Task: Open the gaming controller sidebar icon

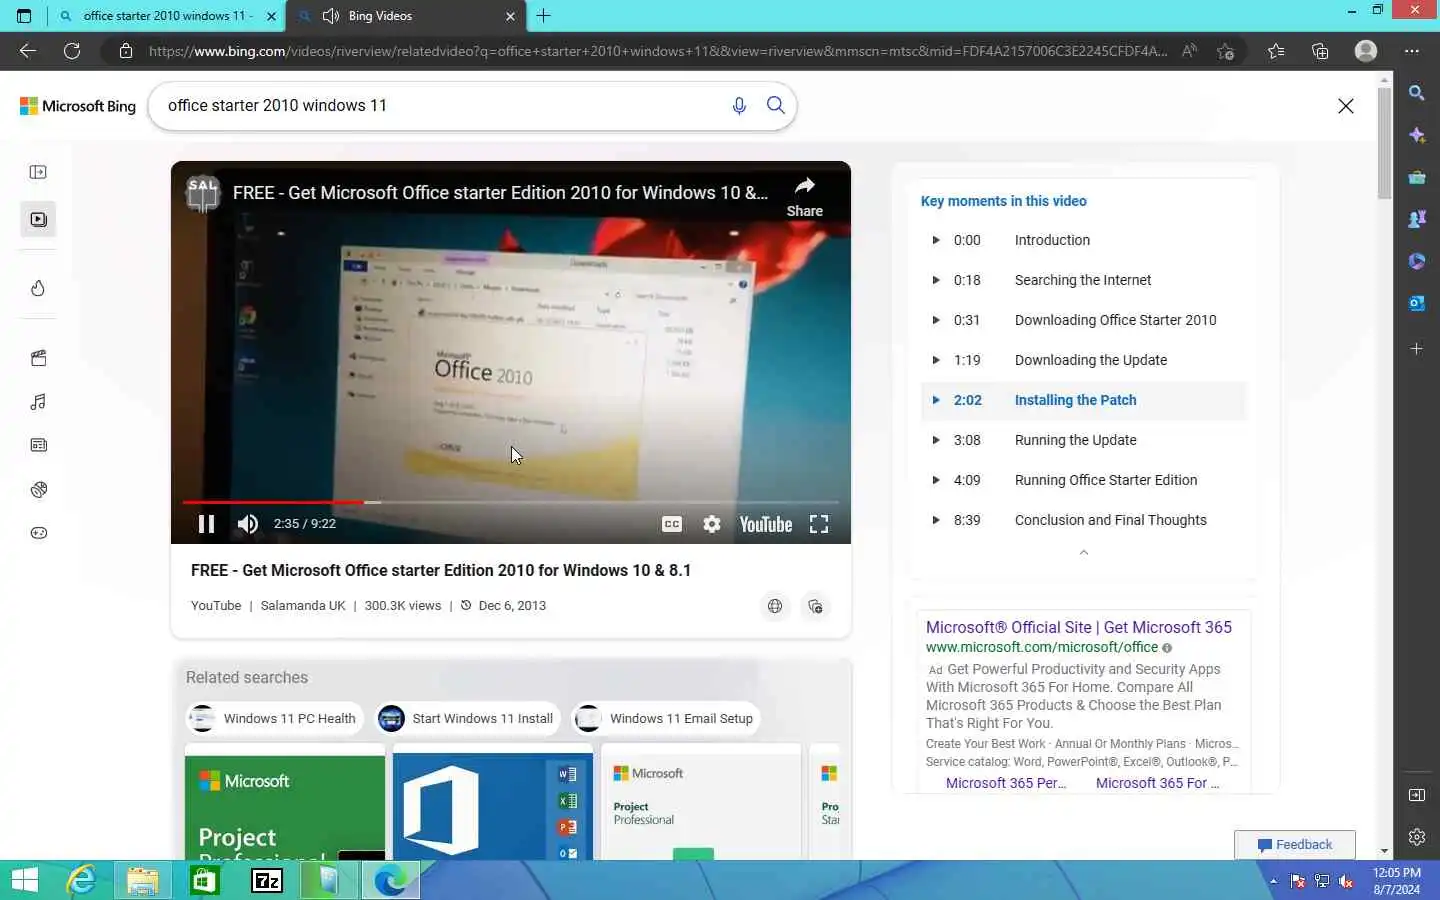Action: pos(38,533)
